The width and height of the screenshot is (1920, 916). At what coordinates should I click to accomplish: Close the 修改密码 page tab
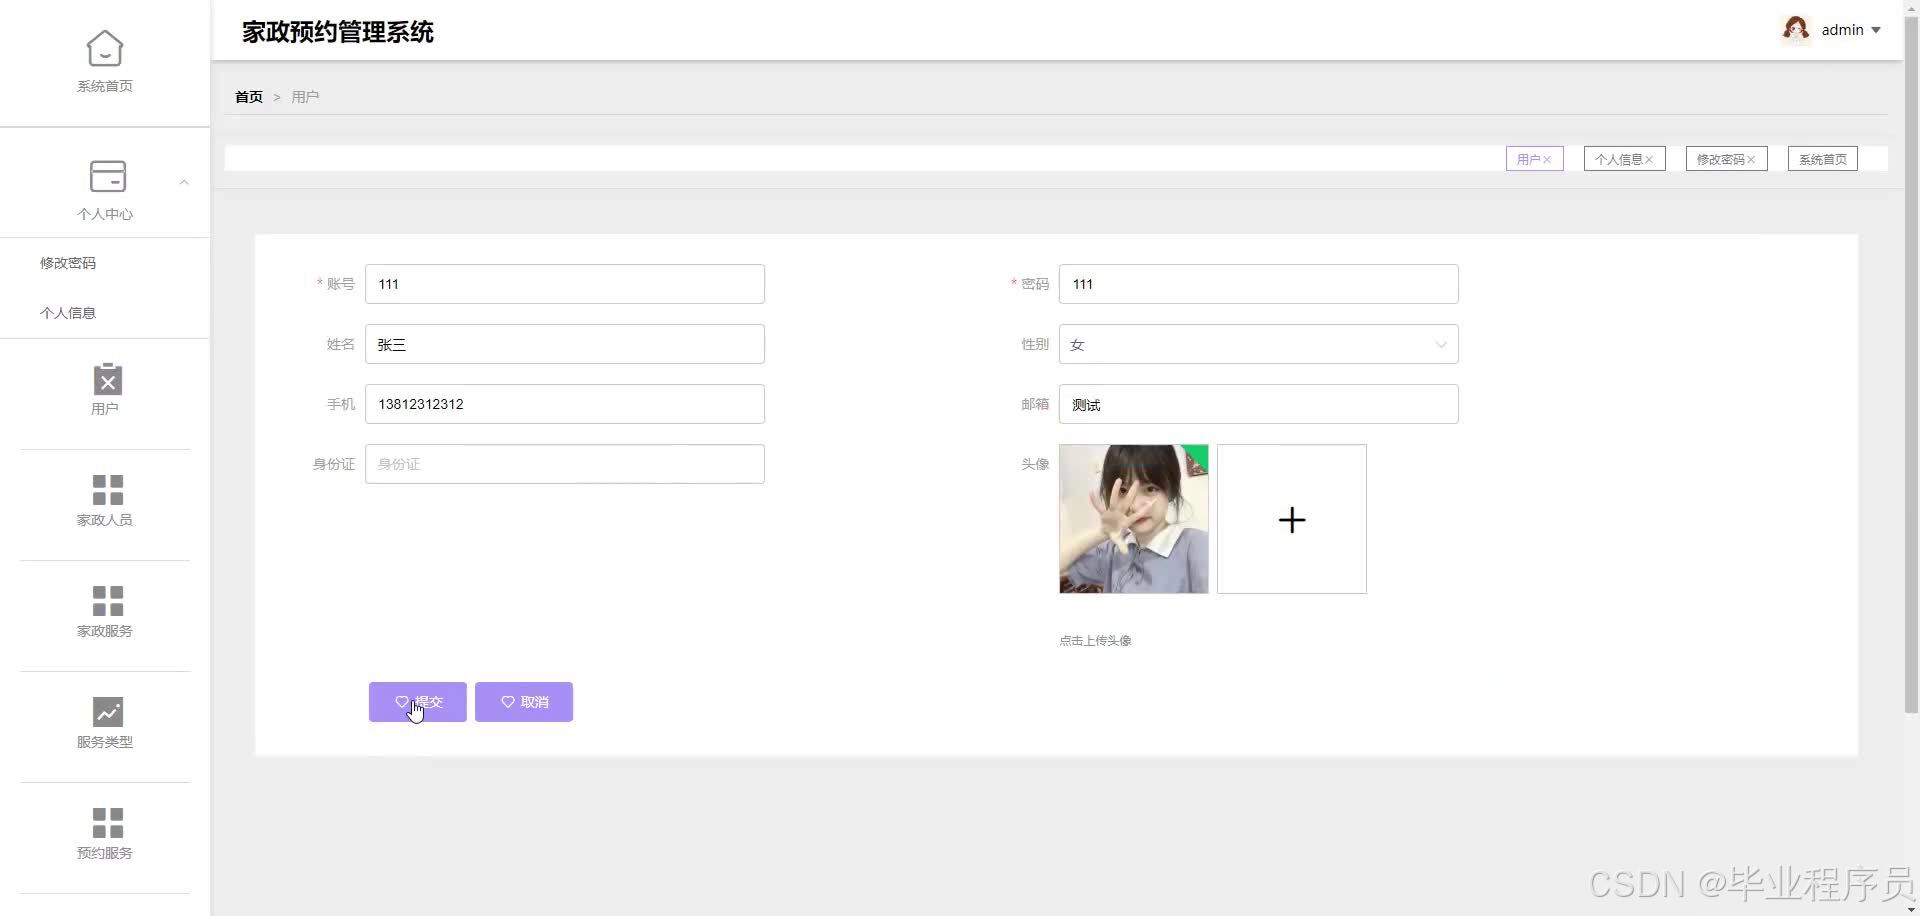tap(1751, 159)
